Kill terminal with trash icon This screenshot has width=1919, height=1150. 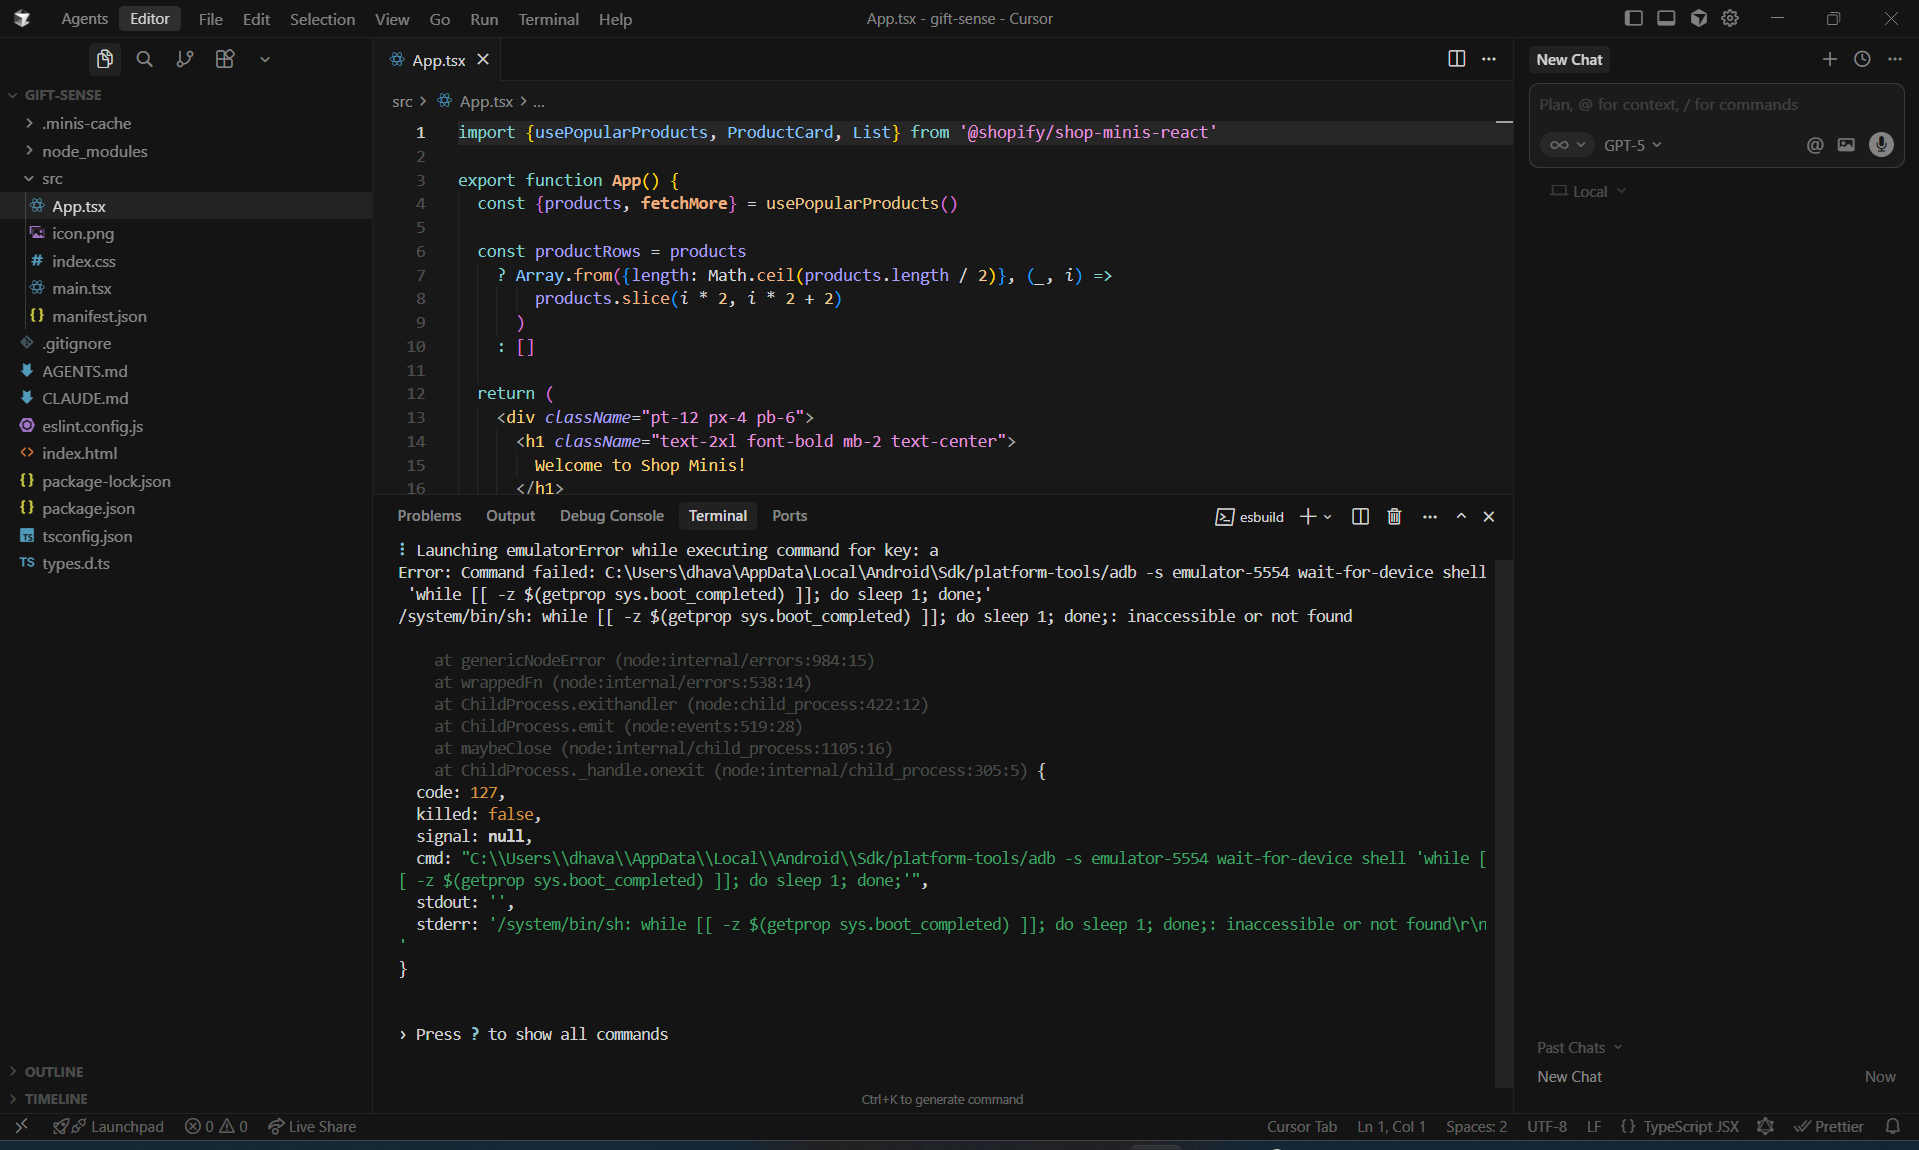(x=1394, y=516)
